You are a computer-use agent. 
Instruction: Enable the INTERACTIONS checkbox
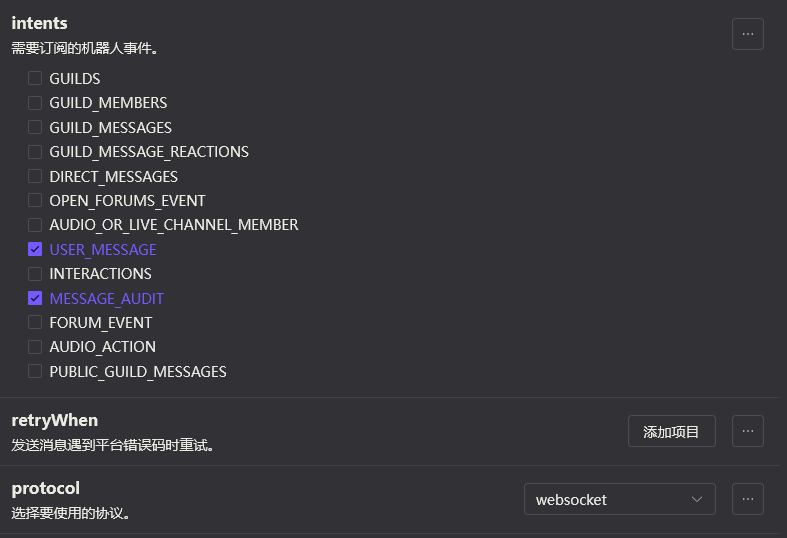pos(35,273)
